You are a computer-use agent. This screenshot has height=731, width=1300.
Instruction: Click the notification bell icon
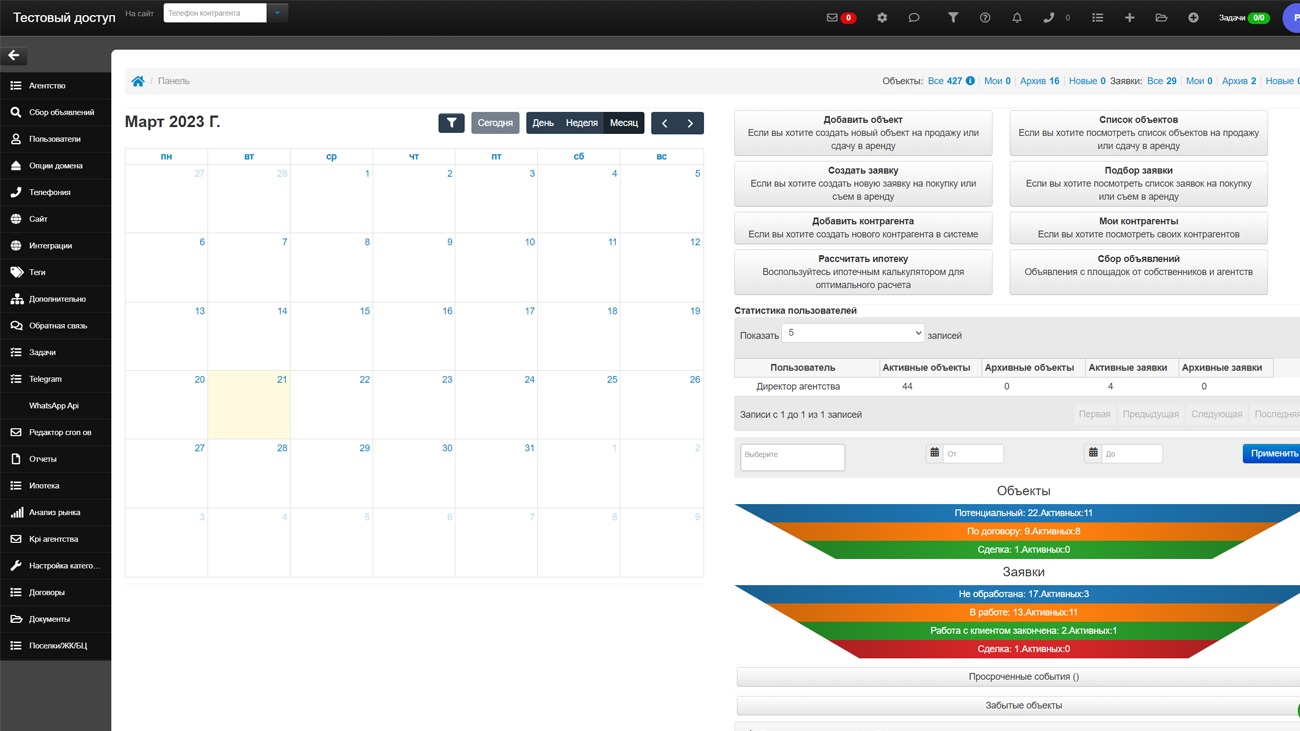pyautogui.click(x=1017, y=18)
